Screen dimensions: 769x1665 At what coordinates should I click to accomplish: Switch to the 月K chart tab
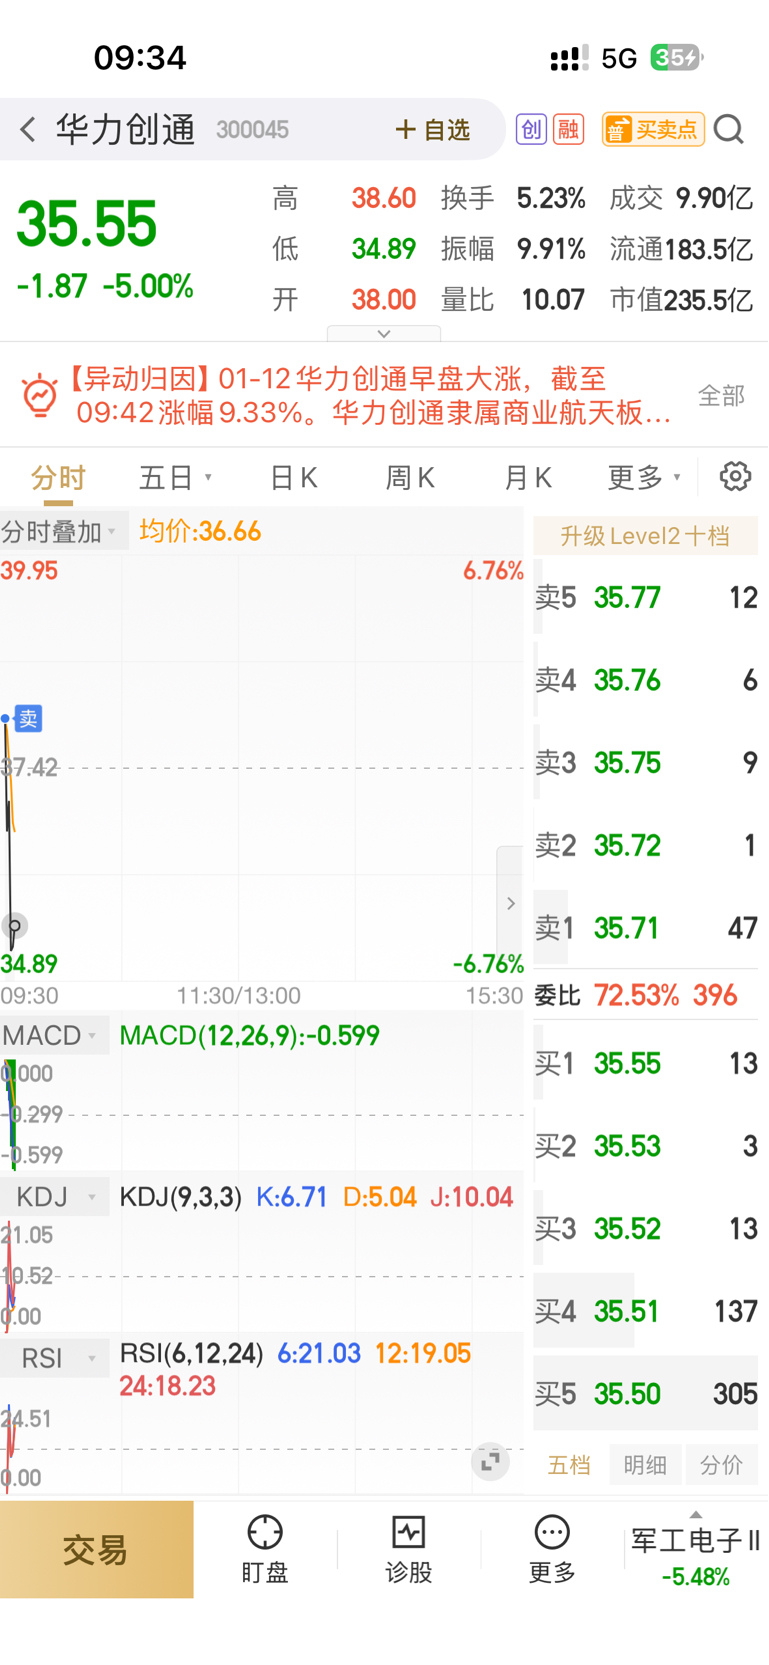pyautogui.click(x=528, y=478)
